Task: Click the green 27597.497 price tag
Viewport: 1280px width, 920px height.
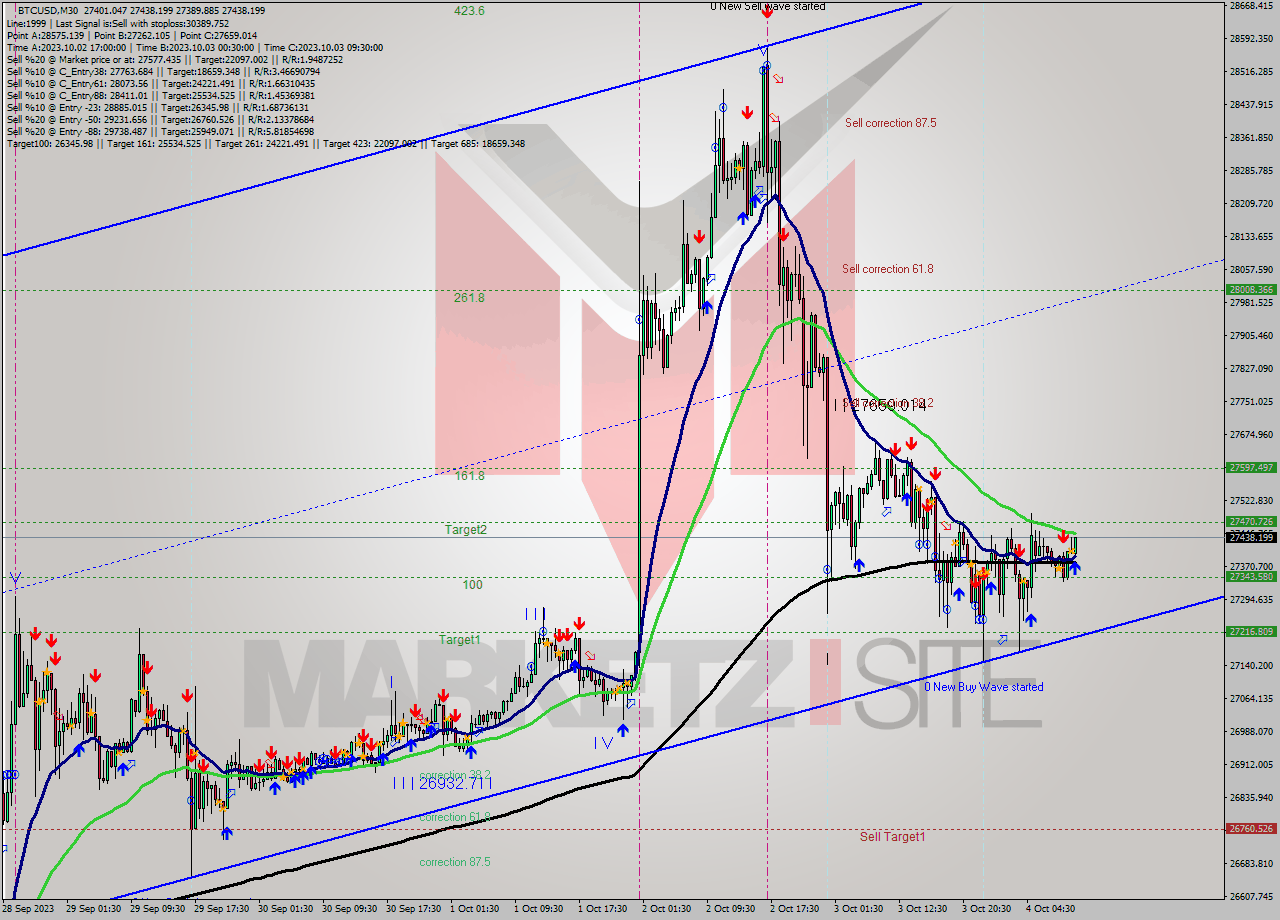Action: pos(1251,467)
